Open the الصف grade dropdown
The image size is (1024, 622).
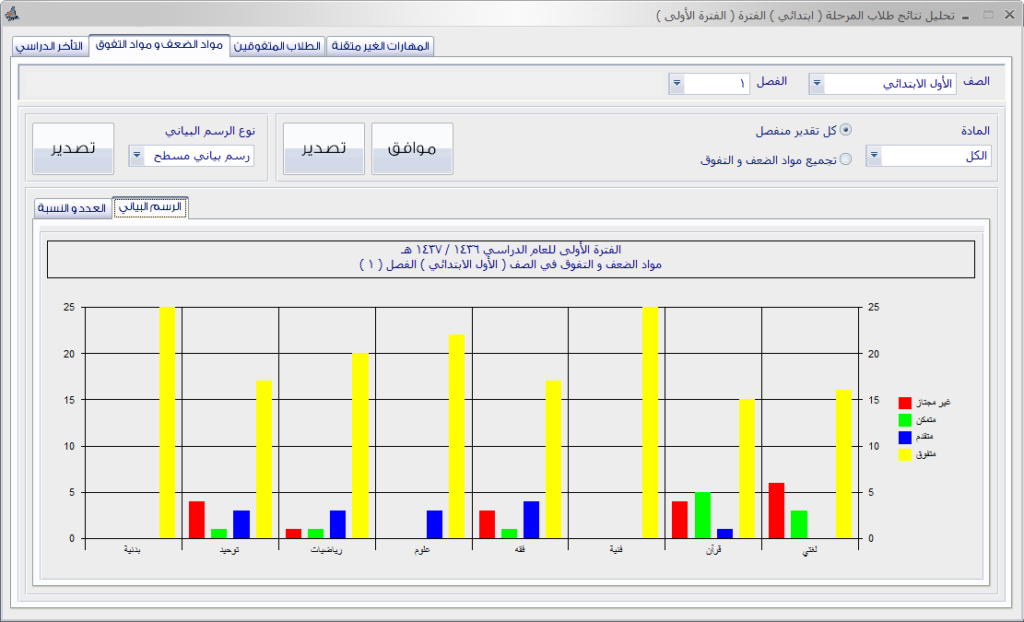coord(816,84)
